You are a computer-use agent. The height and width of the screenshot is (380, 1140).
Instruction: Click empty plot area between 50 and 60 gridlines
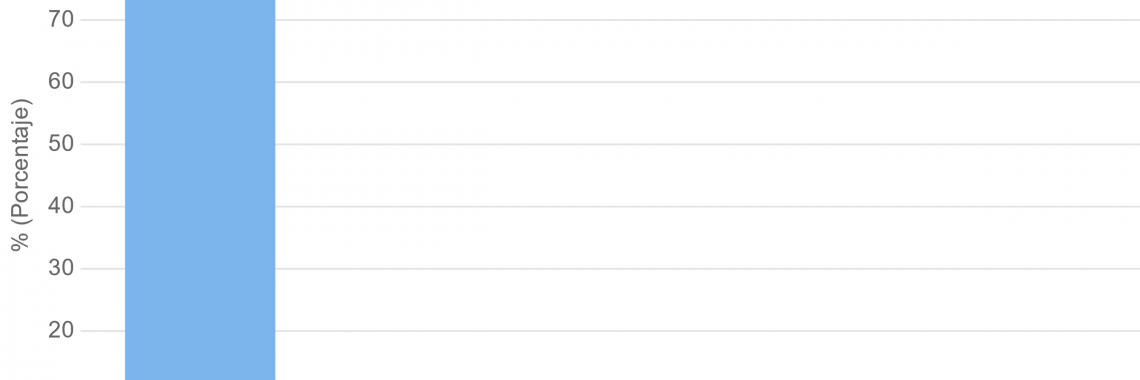coord(707,113)
